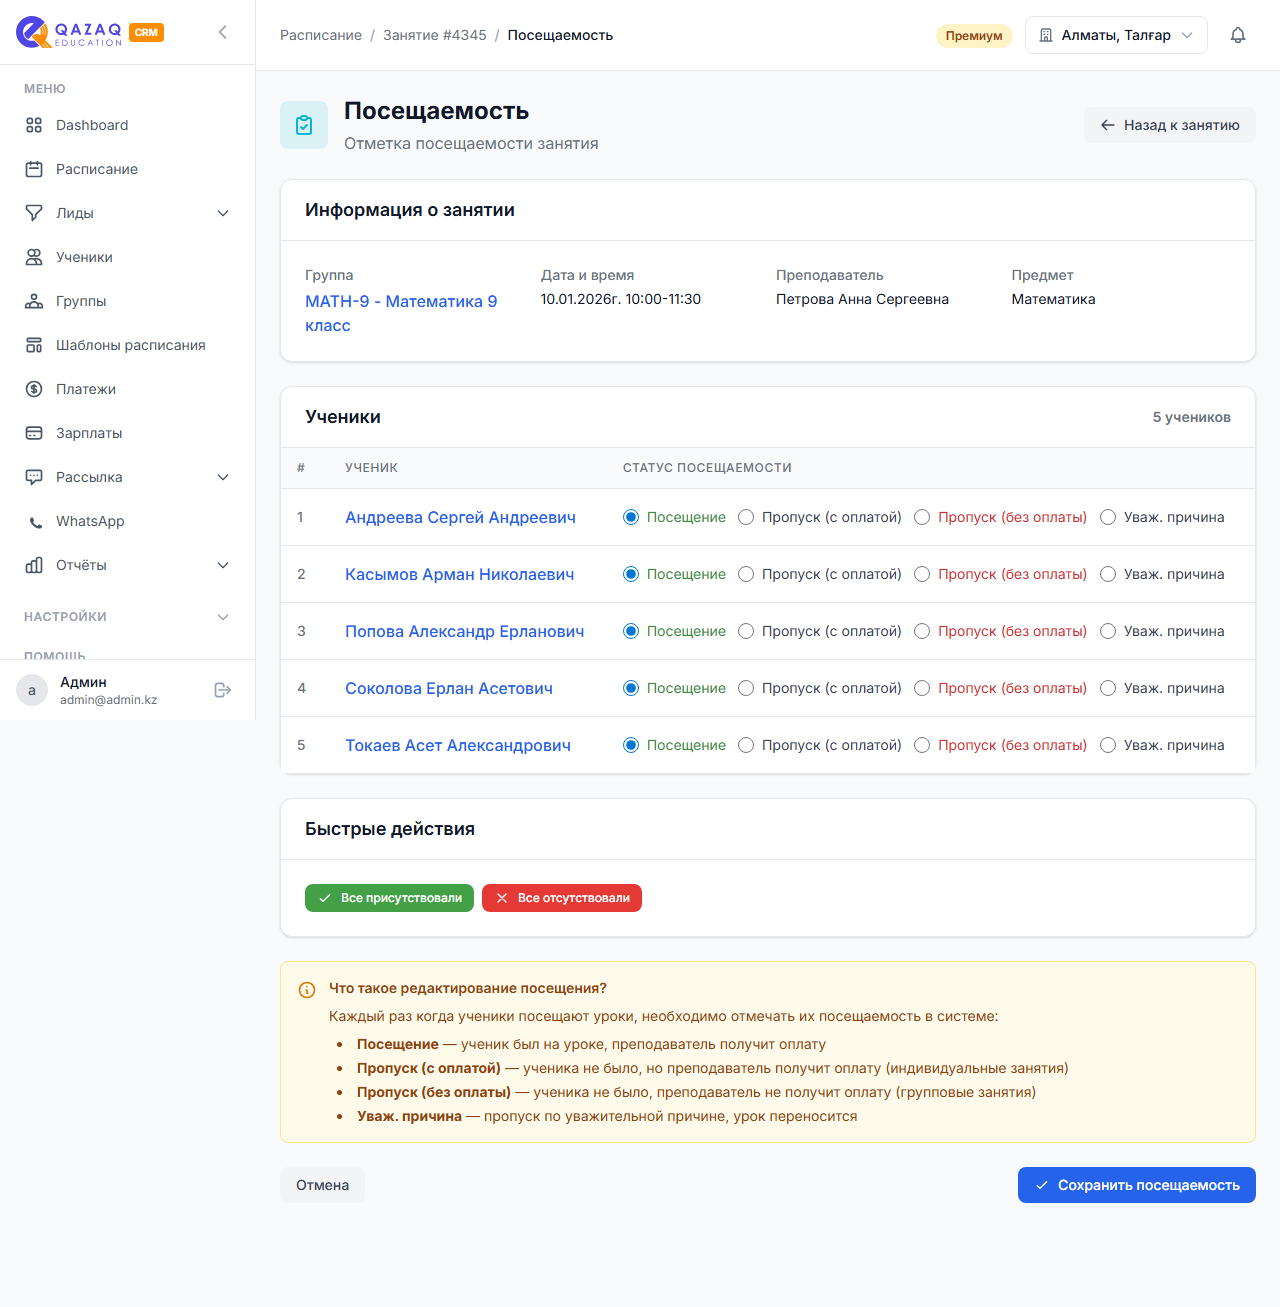The height and width of the screenshot is (1307, 1280).
Task: Set Касымов Арман to Уваж. причина
Action: point(1108,574)
